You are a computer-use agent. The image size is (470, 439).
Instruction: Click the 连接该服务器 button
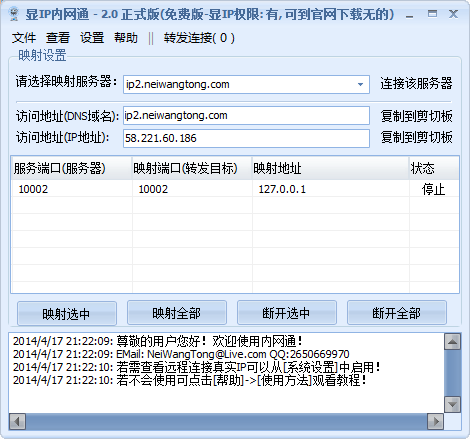coord(416,83)
